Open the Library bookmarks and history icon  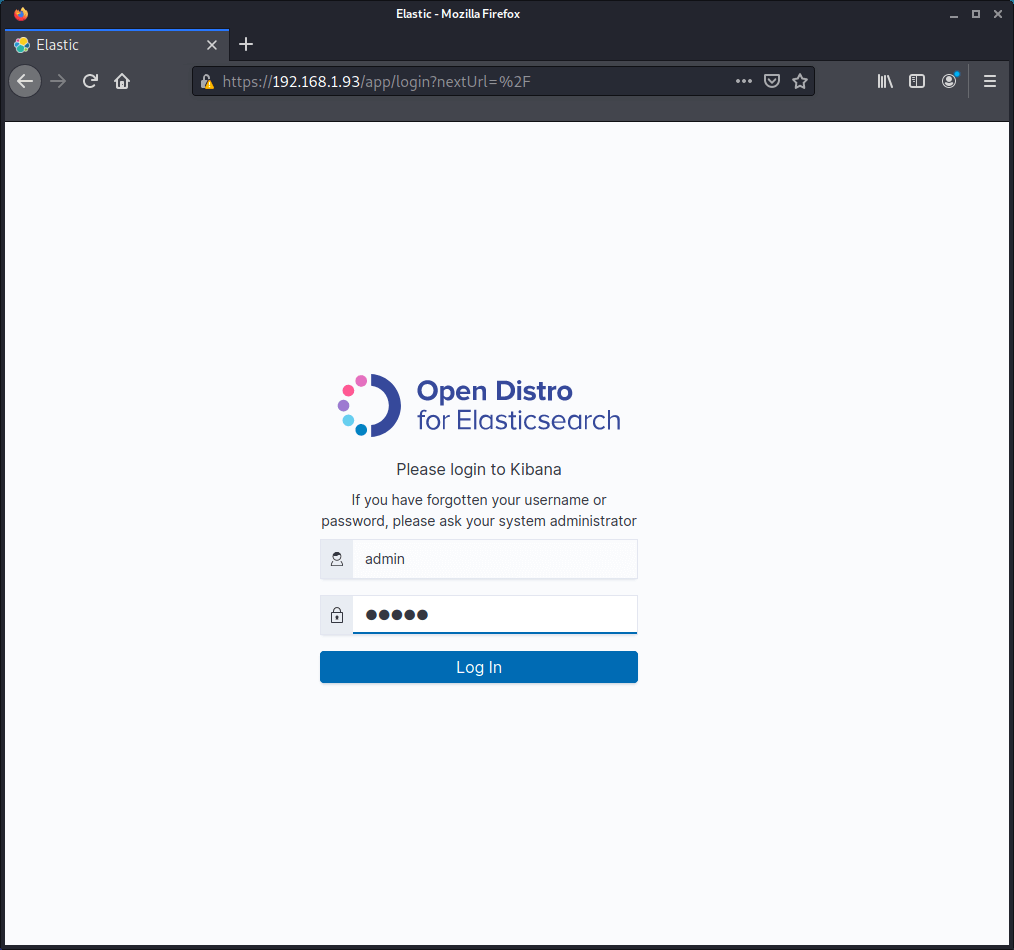click(x=885, y=81)
